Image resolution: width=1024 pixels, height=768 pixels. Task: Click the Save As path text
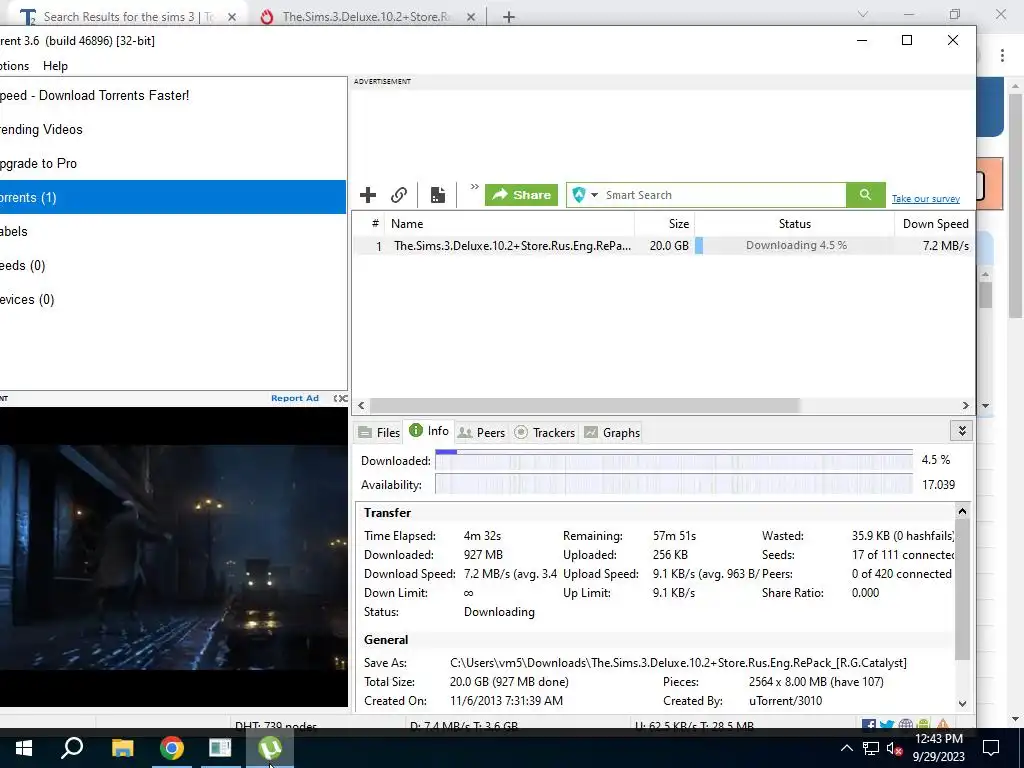(678, 663)
